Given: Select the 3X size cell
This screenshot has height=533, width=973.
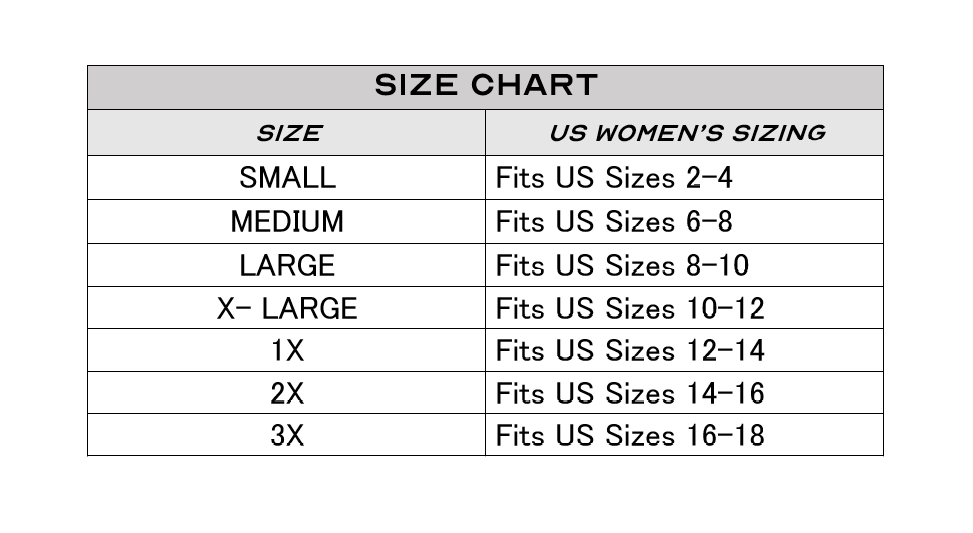Looking at the screenshot, I should point(288,436).
